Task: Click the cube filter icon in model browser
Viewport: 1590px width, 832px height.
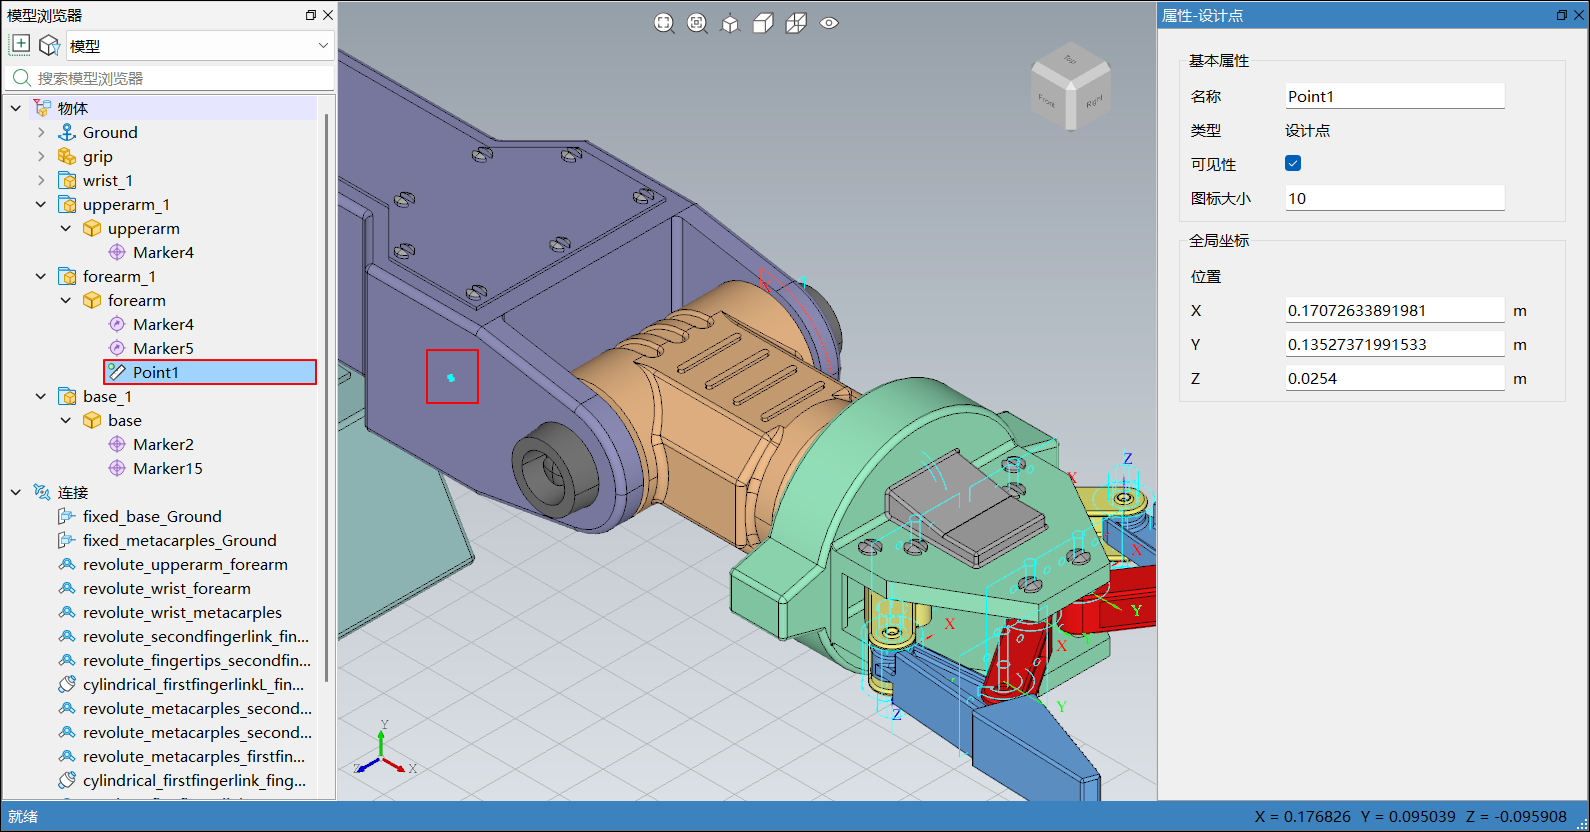Action: [49, 45]
